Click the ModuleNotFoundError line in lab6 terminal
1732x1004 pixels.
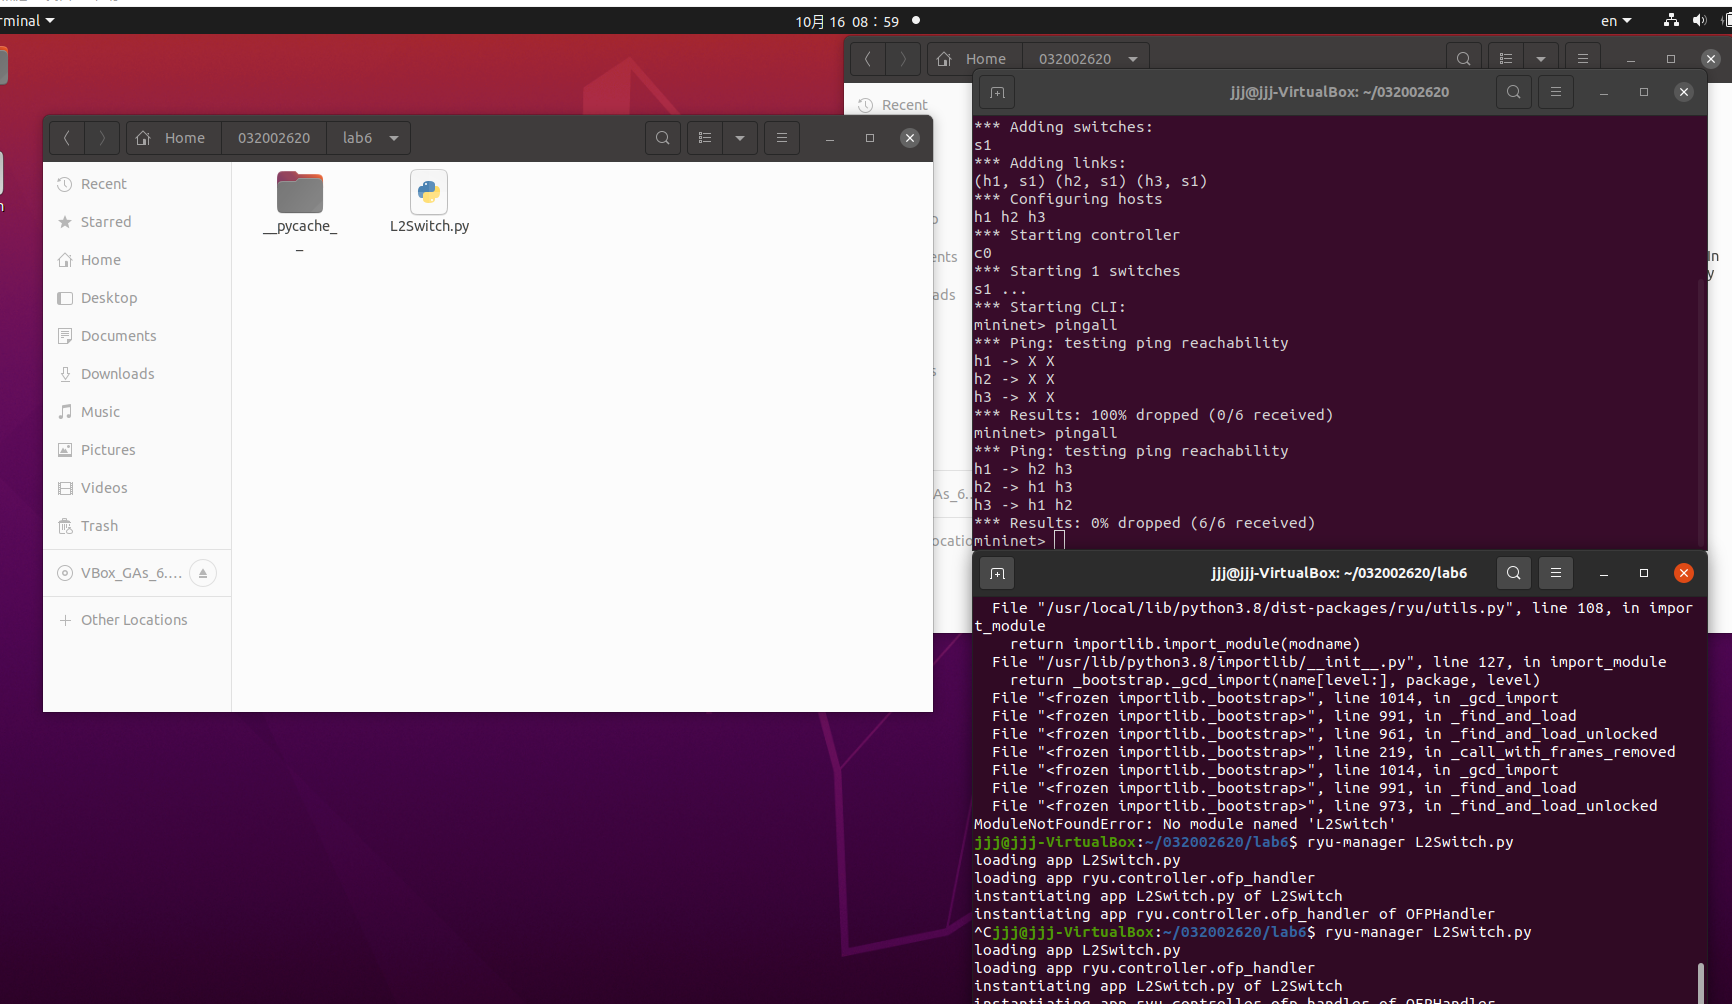[1185, 824]
